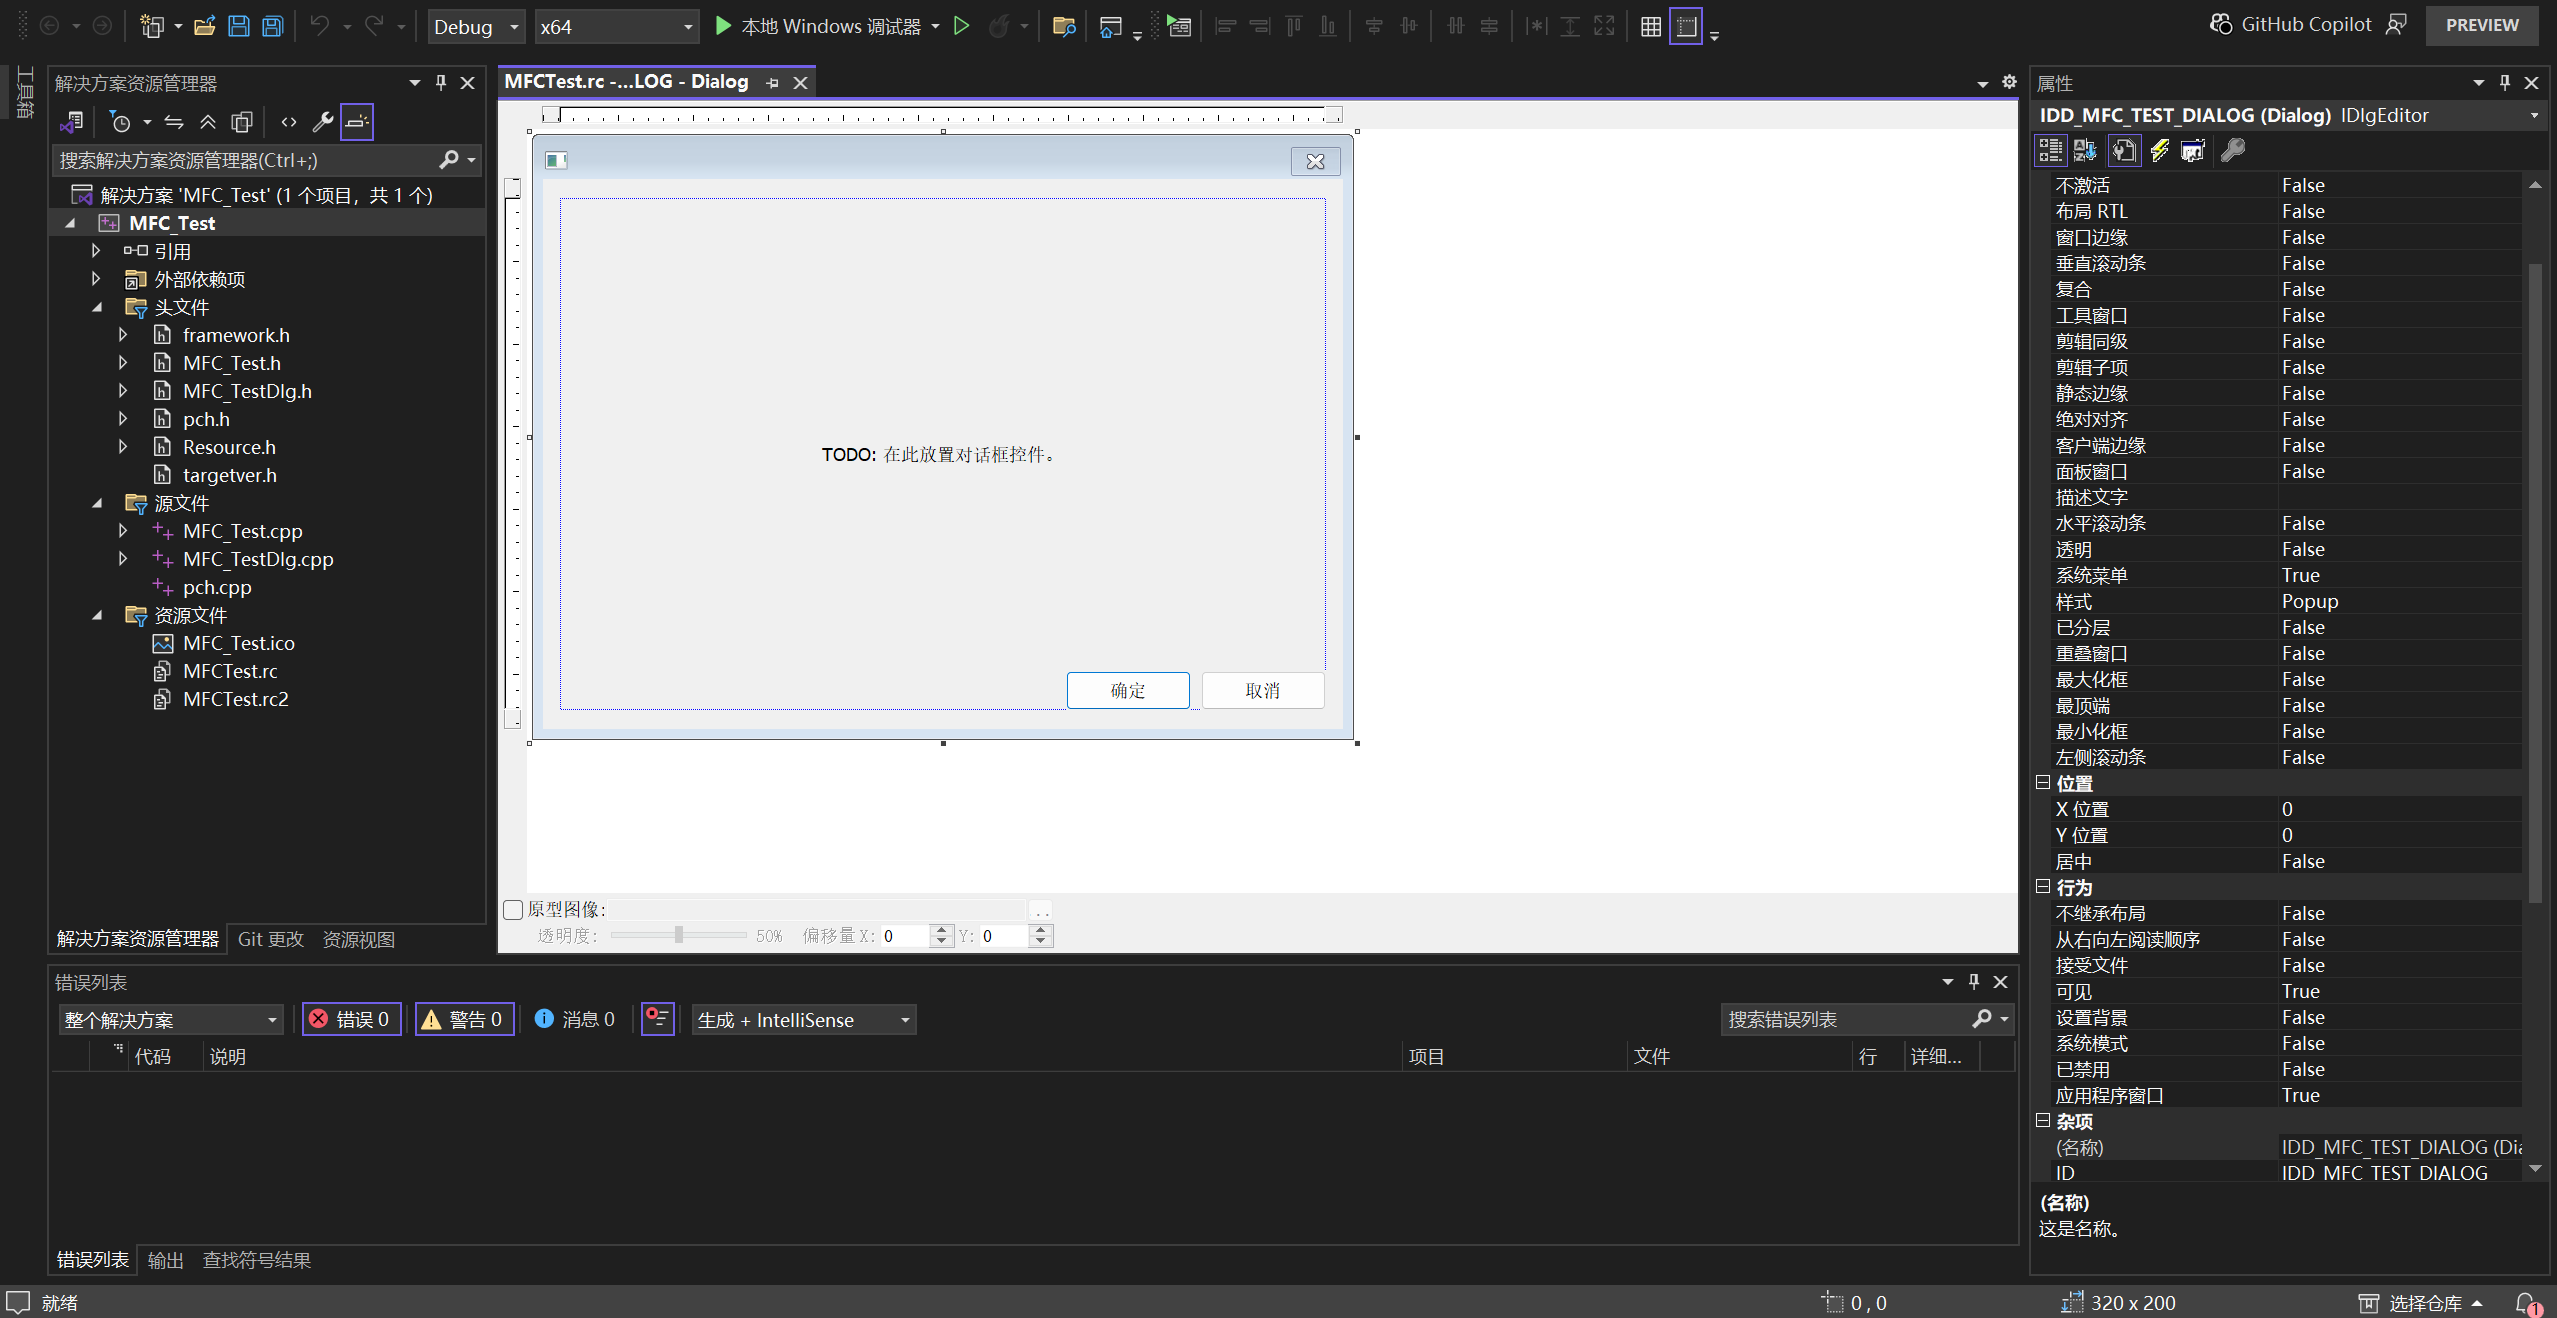Enable the 原型图像 checkbox

[x=513, y=909]
